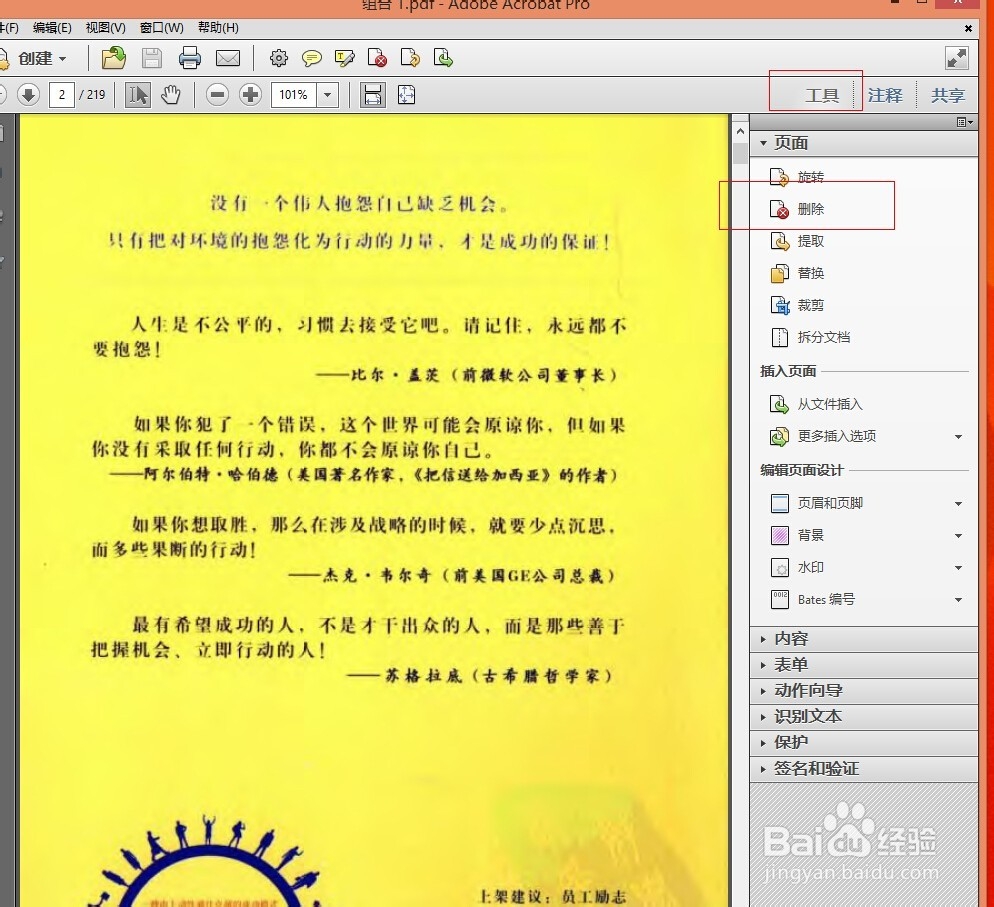Expand 水印 dropdown arrow
The height and width of the screenshot is (907, 994).
tap(958, 568)
